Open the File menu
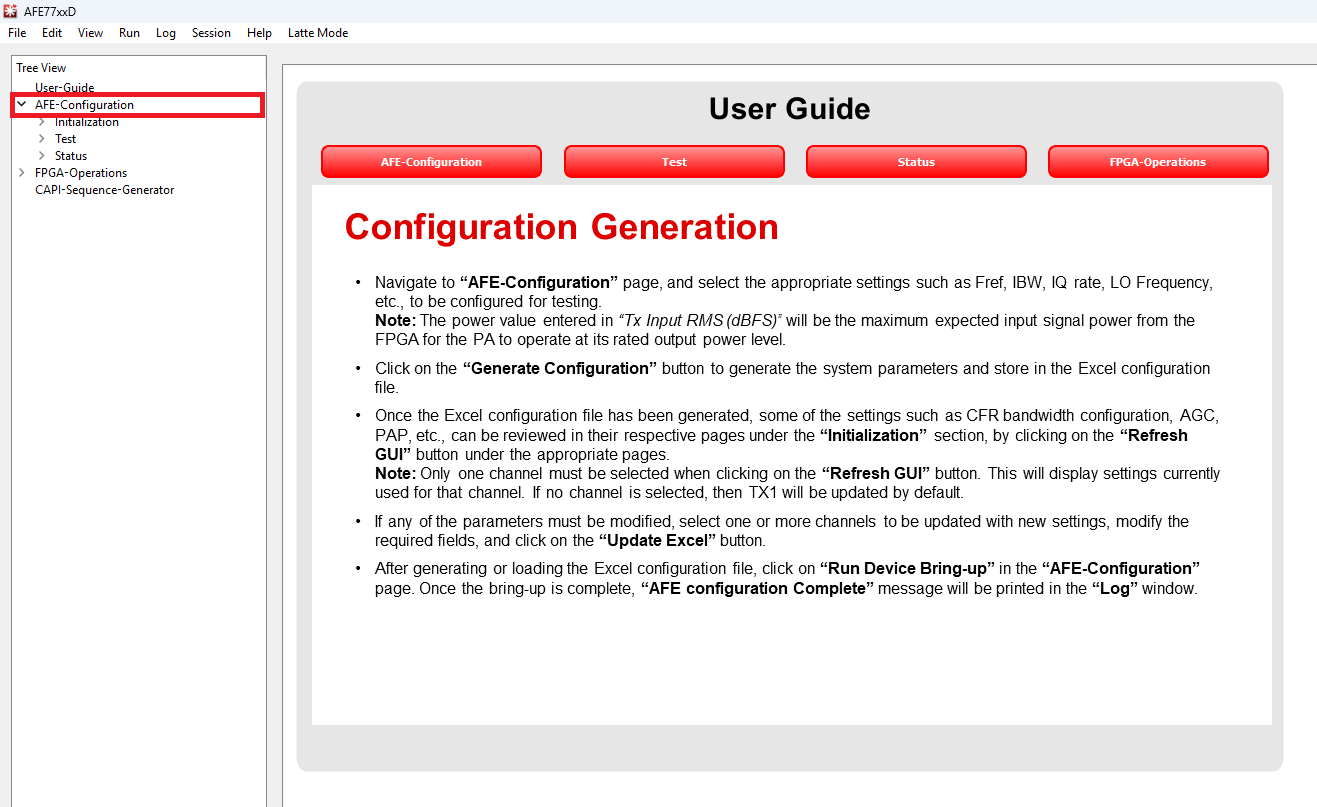The height and width of the screenshot is (807, 1317). (x=17, y=33)
